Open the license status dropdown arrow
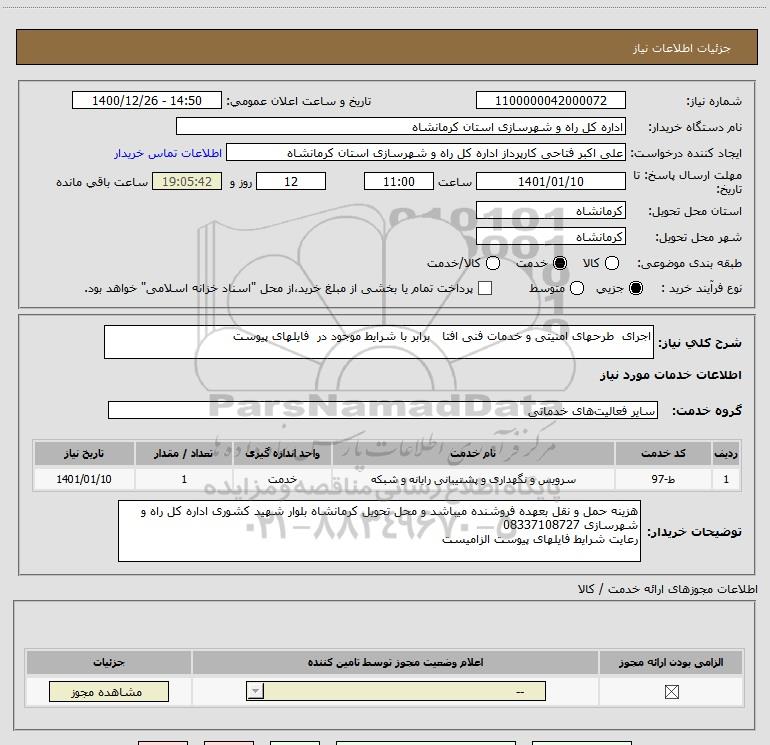This screenshot has width=770, height=745. pos(255,691)
